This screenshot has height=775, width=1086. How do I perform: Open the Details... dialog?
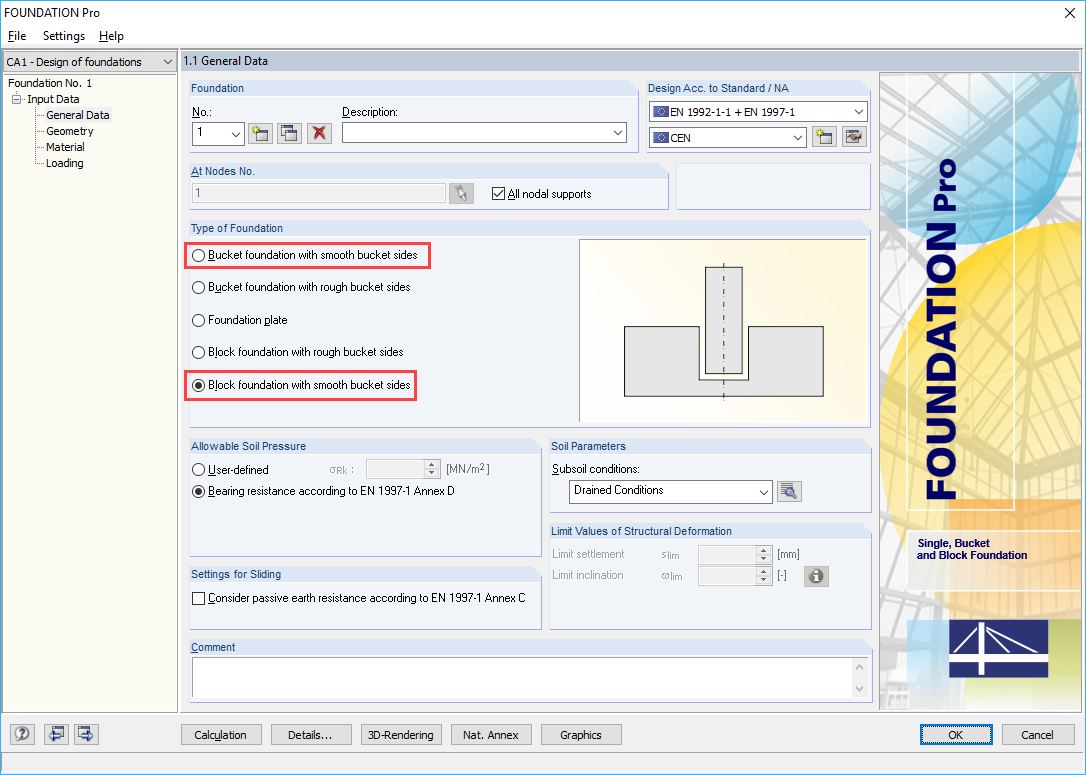[311, 734]
